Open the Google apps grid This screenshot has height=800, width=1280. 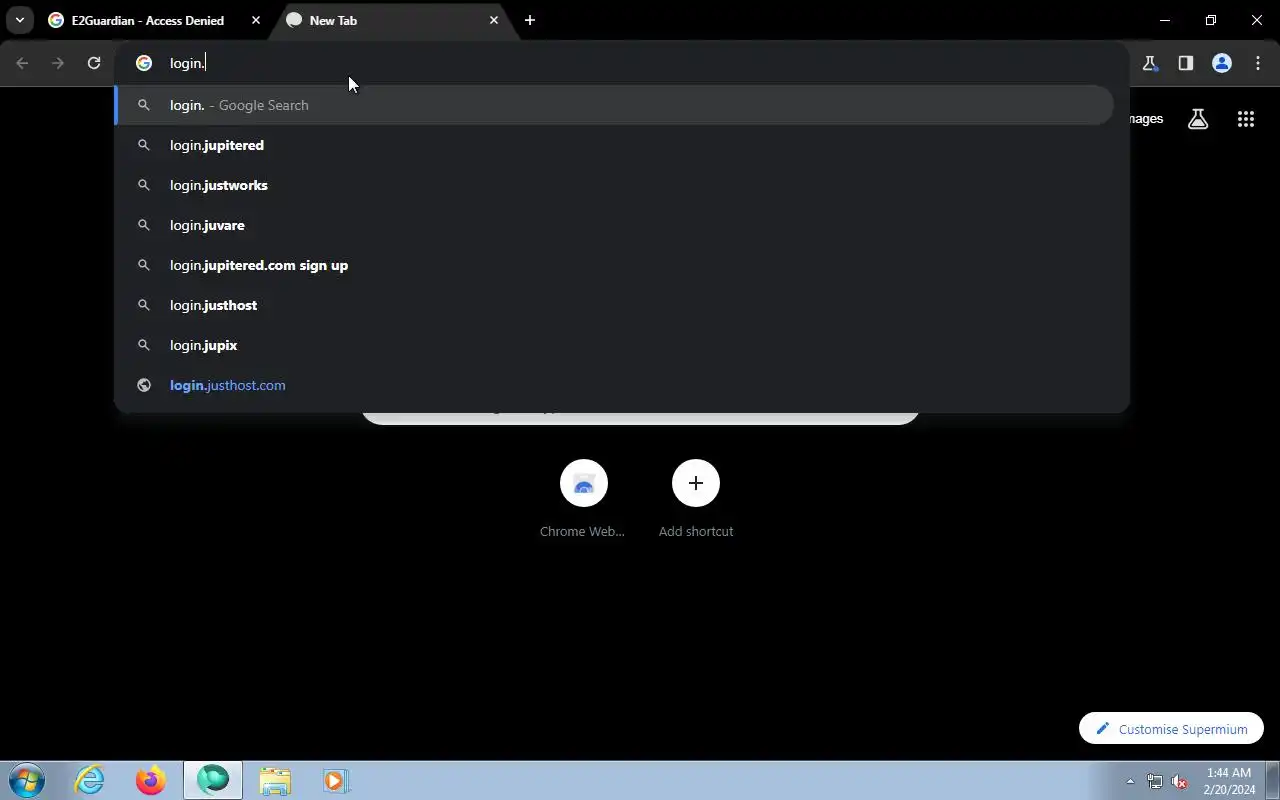[1245, 119]
